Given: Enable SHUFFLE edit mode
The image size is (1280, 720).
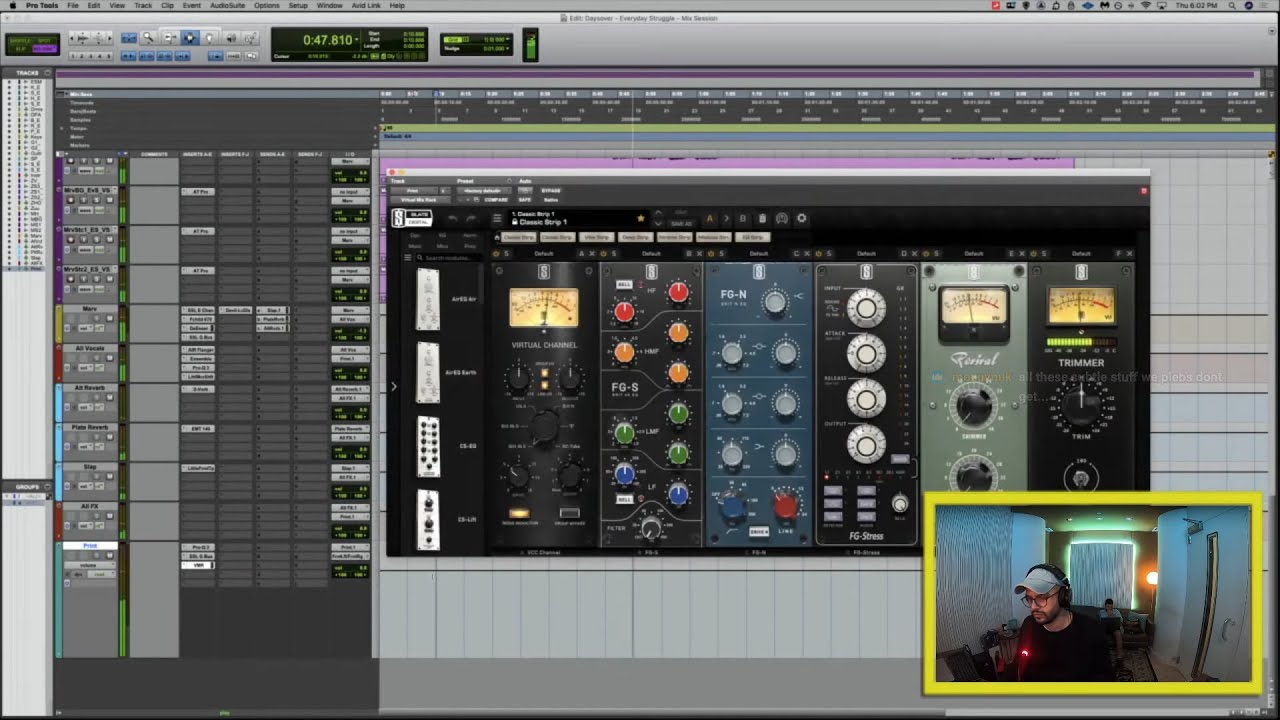Looking at the screenshot, I should 20,40.
